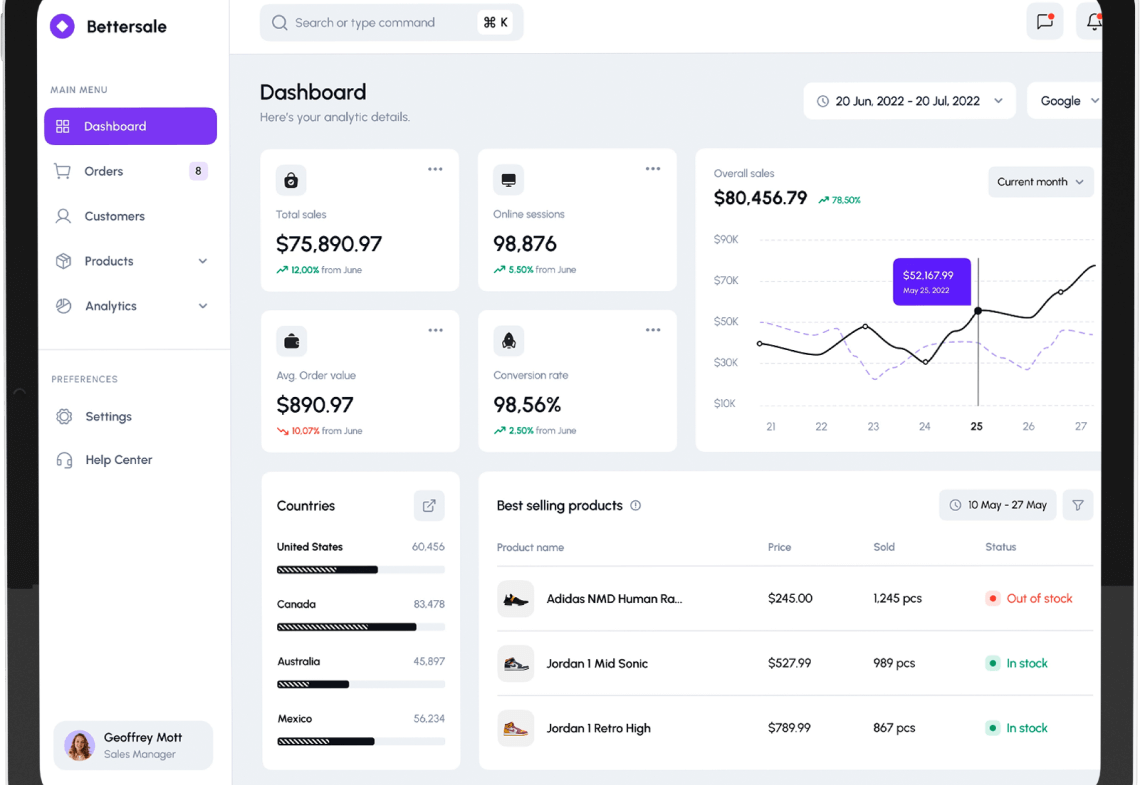
Task: Open Online sessions card options menu
Action: (653, 169)
